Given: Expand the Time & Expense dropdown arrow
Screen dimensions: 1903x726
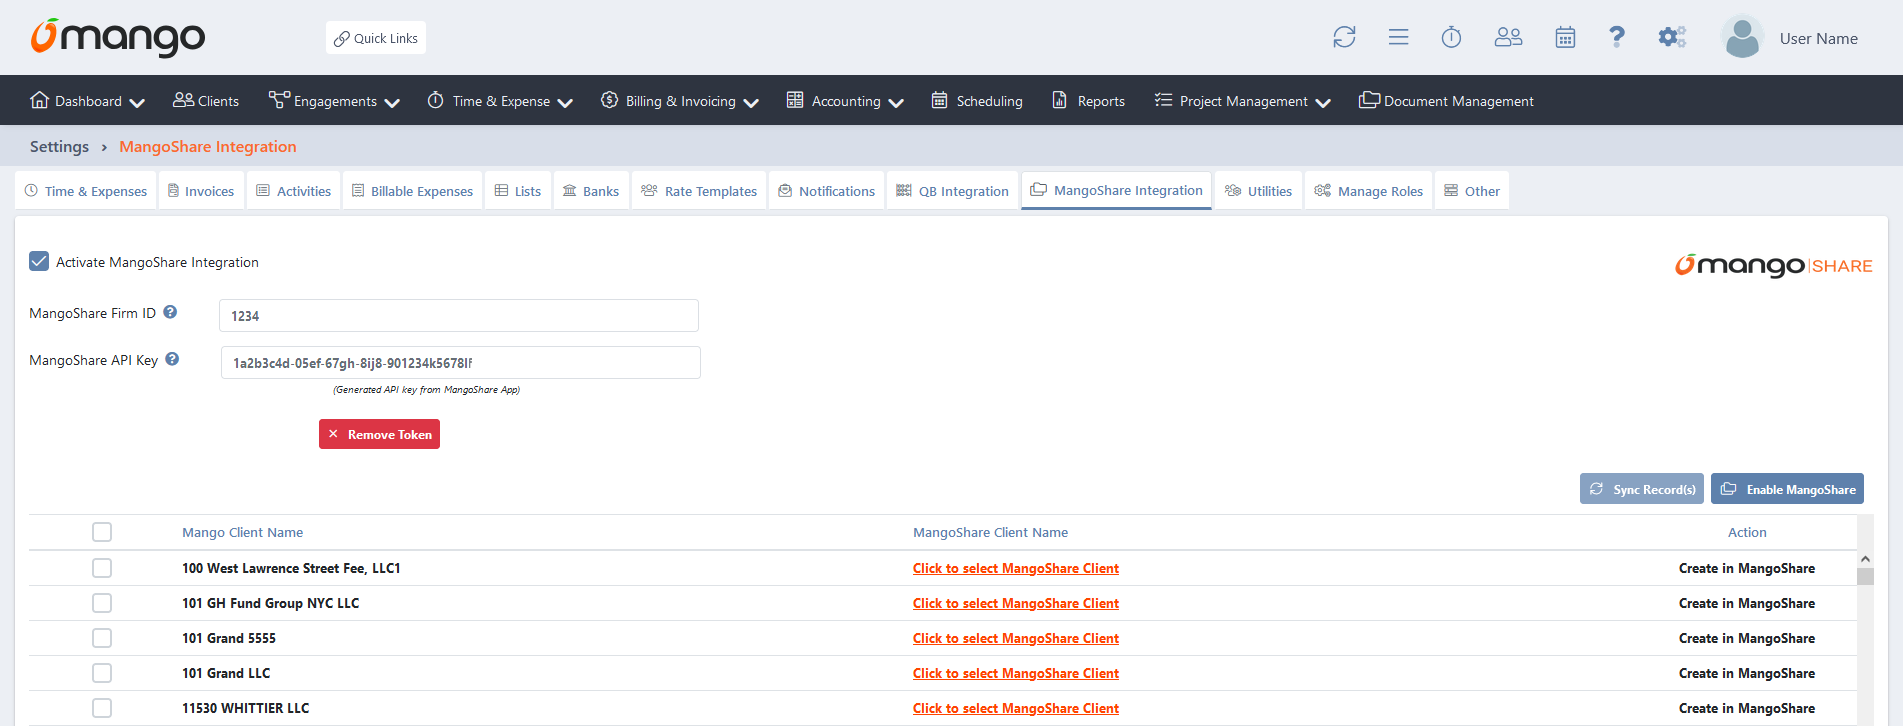Looking at the screenshot, I should click(x=565, y=102).
